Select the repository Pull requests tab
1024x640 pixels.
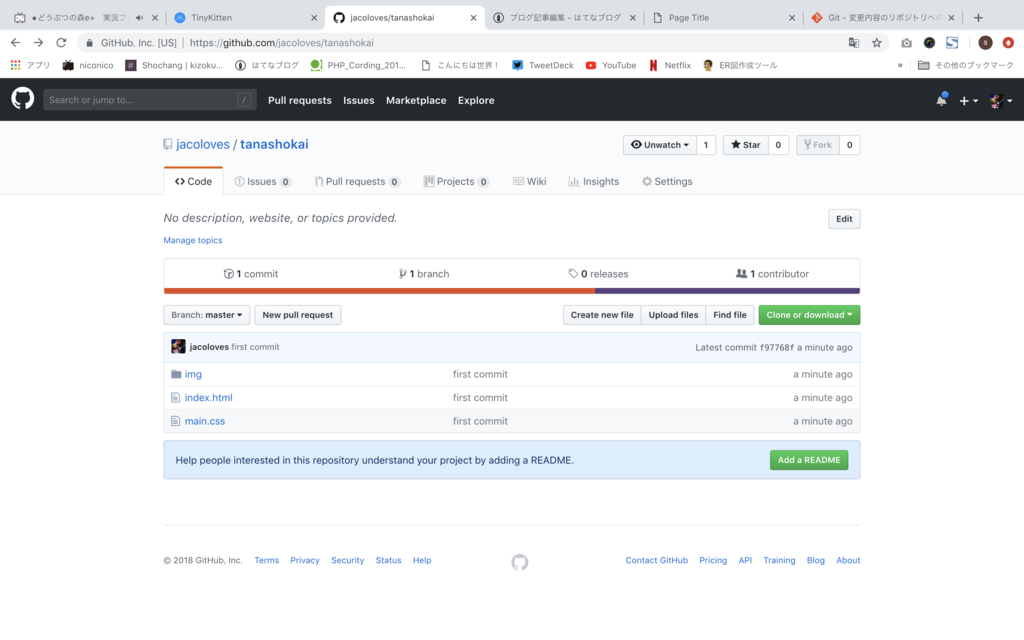click(357, 182)
